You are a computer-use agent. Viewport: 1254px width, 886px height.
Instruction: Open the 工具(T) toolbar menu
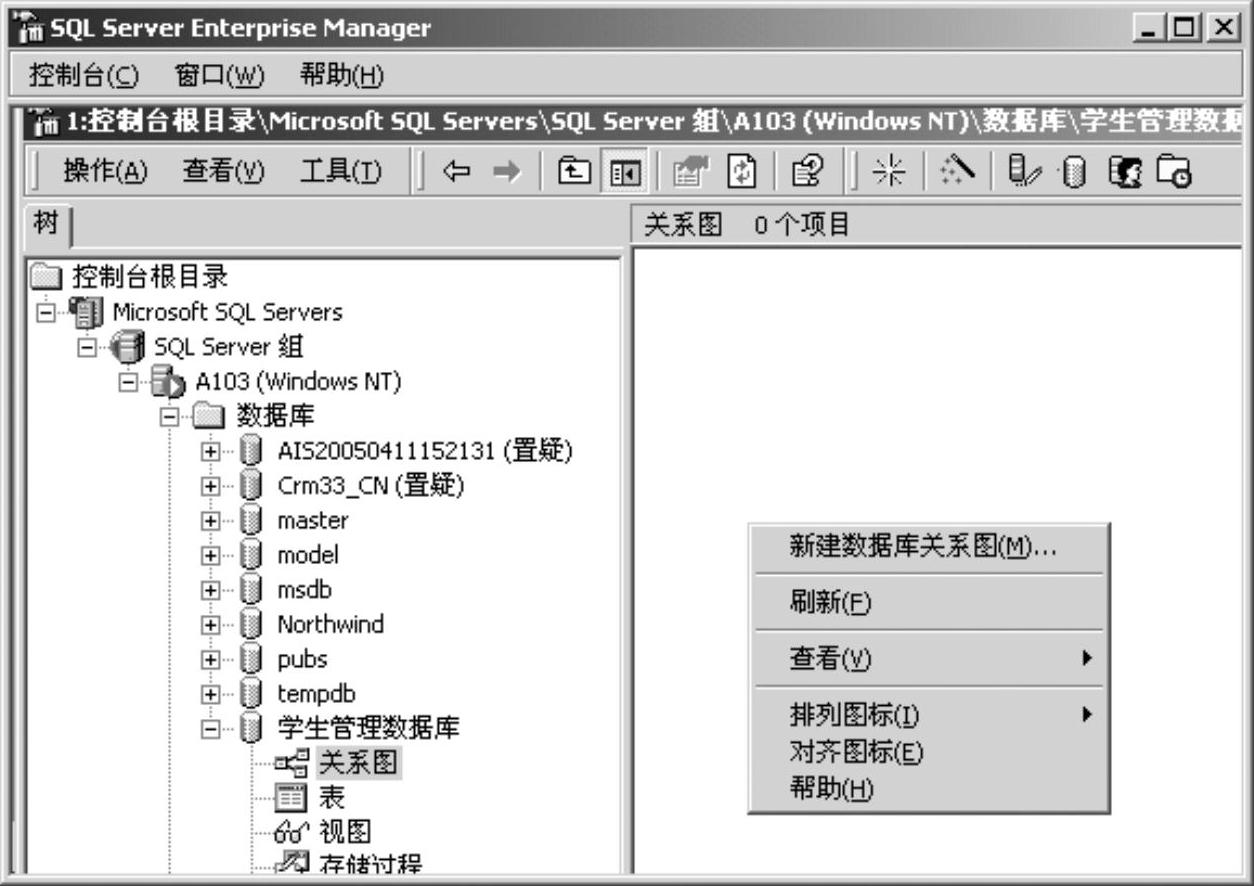340,171
